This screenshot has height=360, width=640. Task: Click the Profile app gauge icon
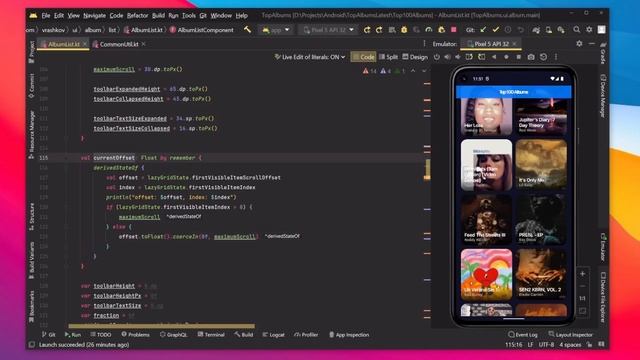point(429,30)
